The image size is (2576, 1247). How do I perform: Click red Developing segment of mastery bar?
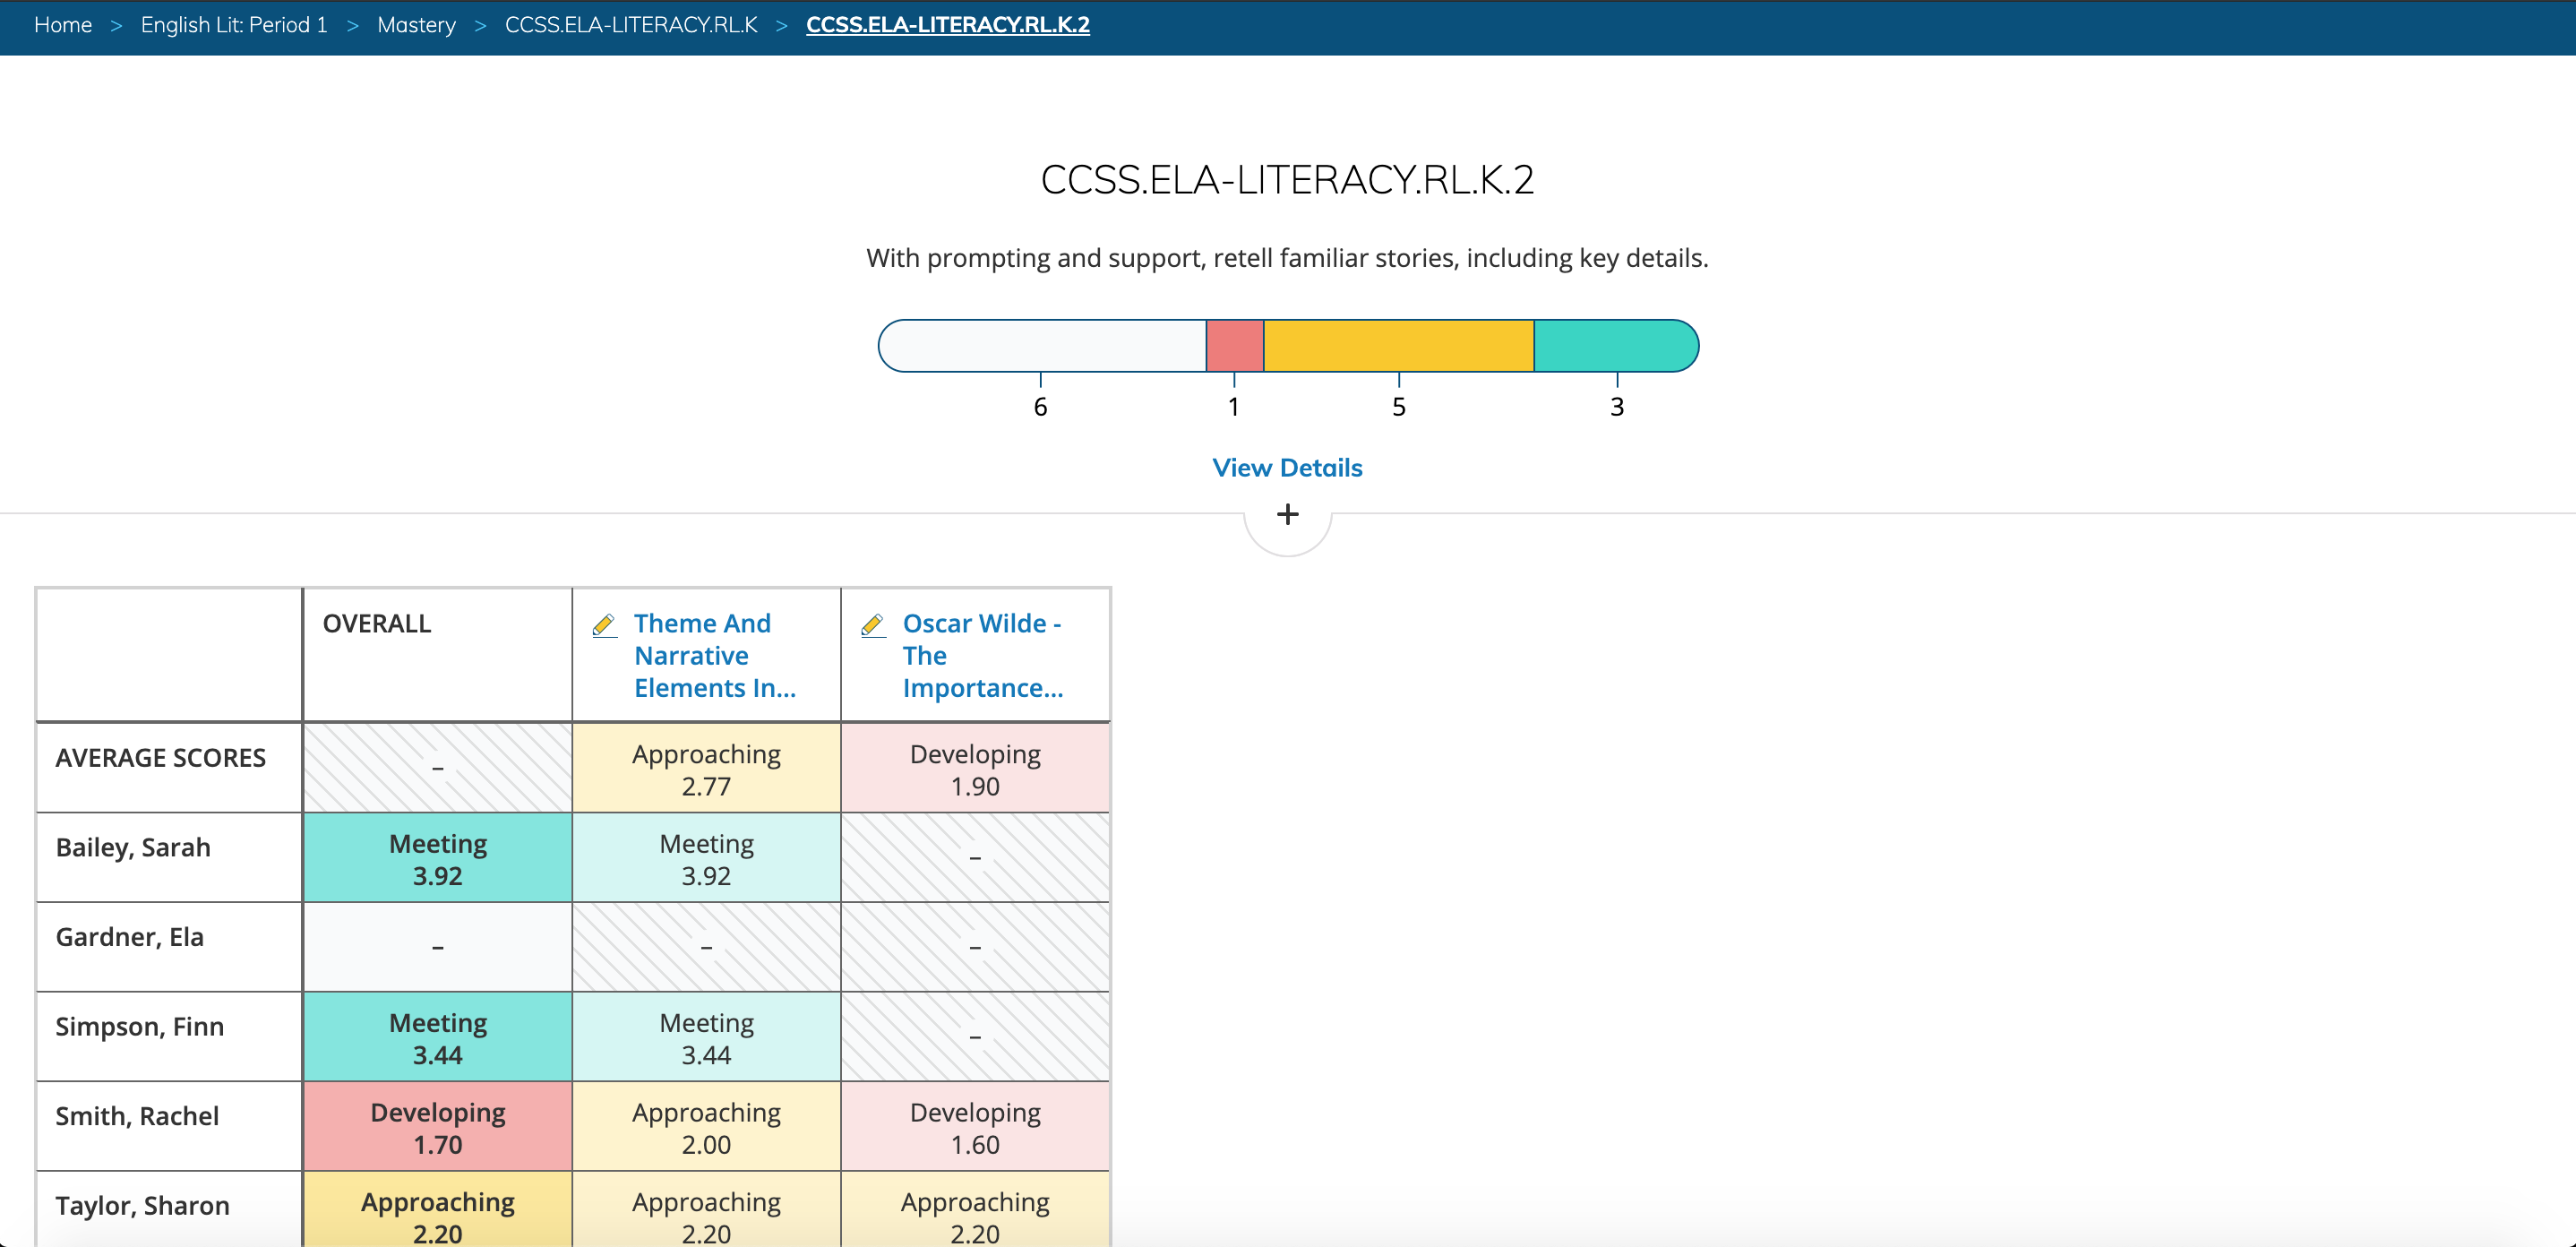point(1234,346)
